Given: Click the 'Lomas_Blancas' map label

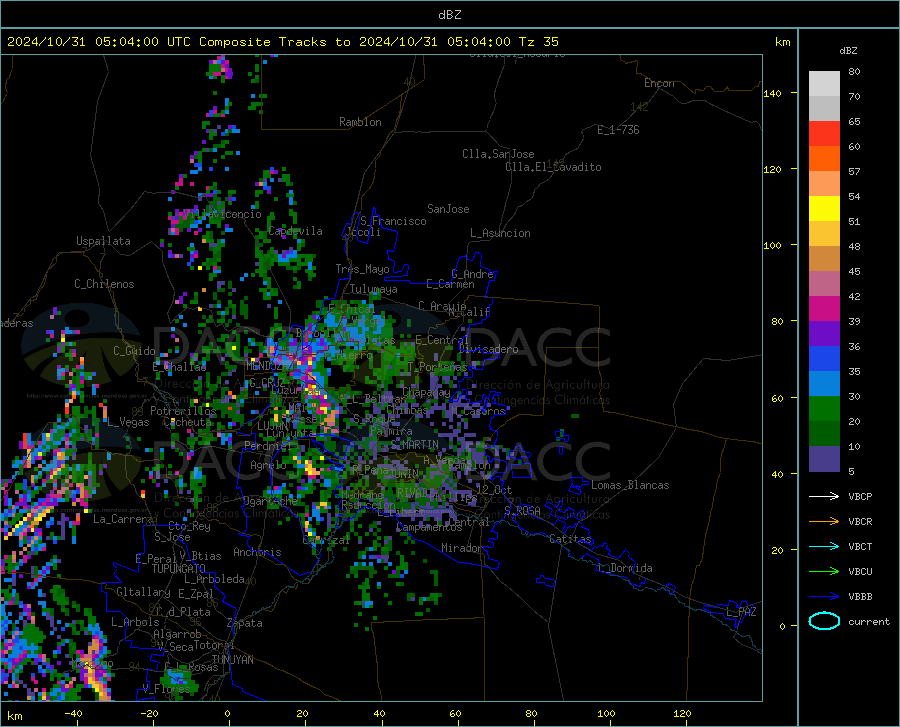Looking at the screenshot, I should [x=630, y=485].
